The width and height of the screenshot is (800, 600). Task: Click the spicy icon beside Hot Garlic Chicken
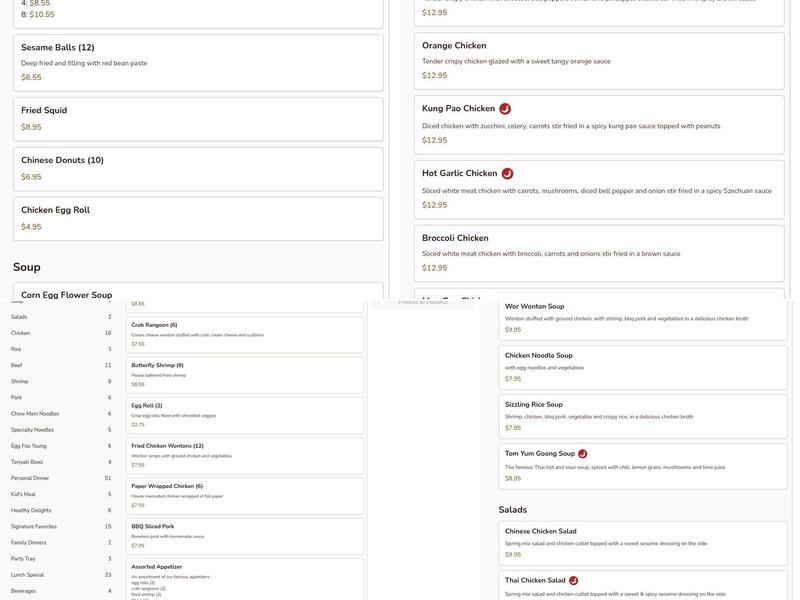coord(507,174)
